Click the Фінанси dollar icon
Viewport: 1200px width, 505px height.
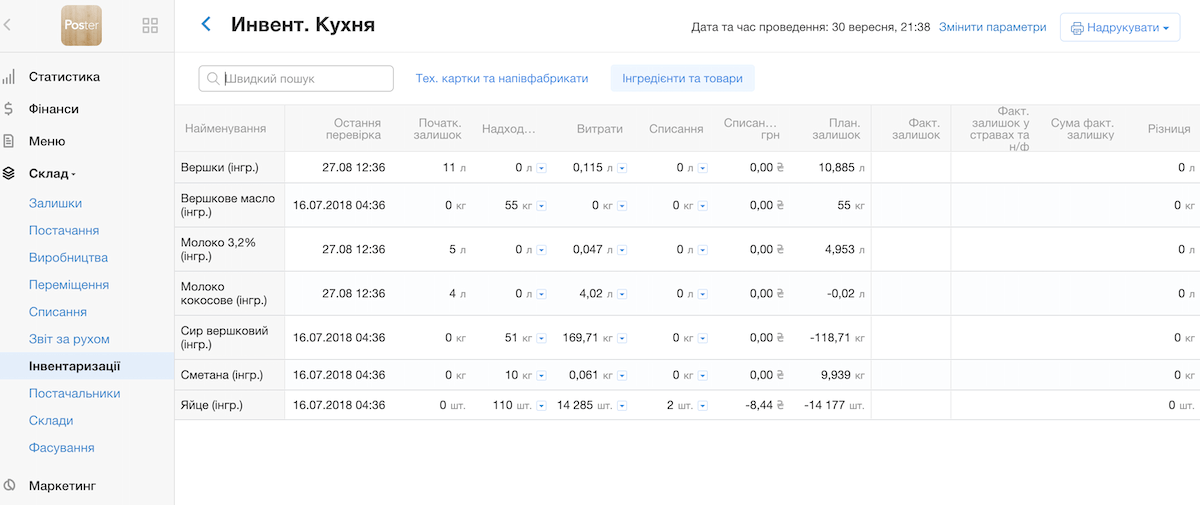pos(9,109)
